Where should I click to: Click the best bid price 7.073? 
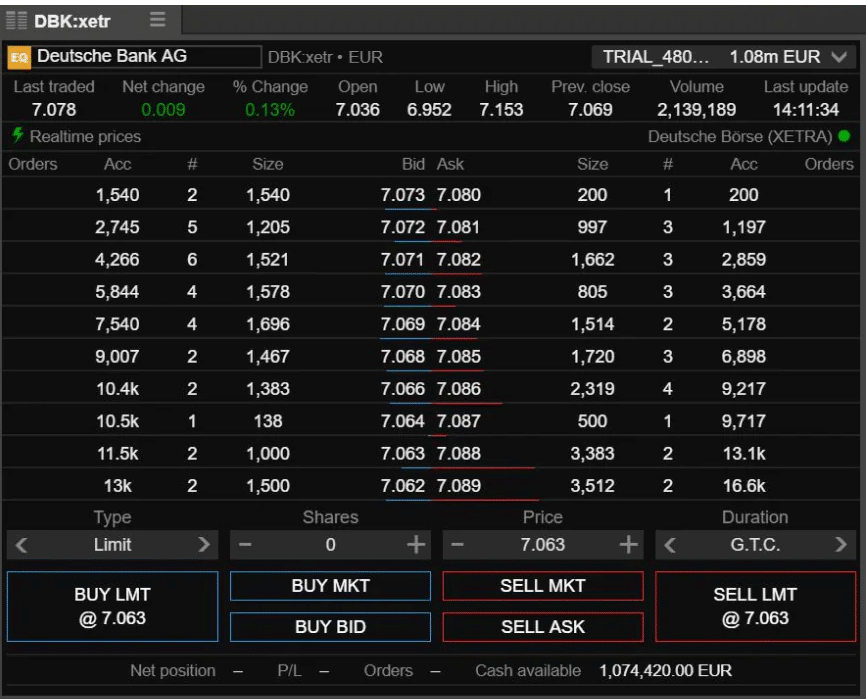coord(403,195)
